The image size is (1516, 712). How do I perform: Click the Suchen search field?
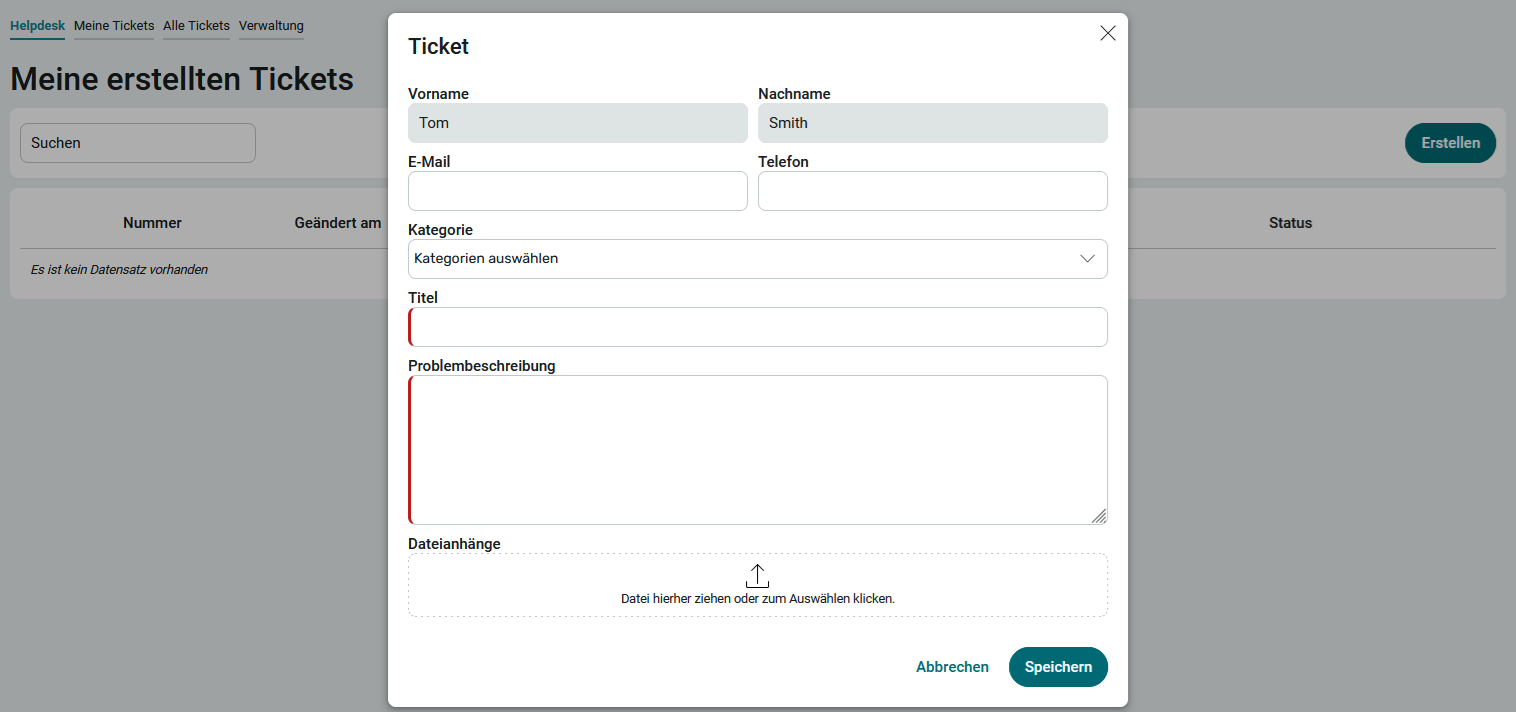[138, 143]
